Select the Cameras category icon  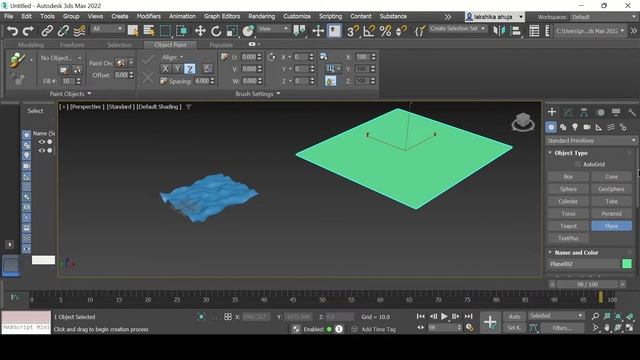click(x=587, y=127)
